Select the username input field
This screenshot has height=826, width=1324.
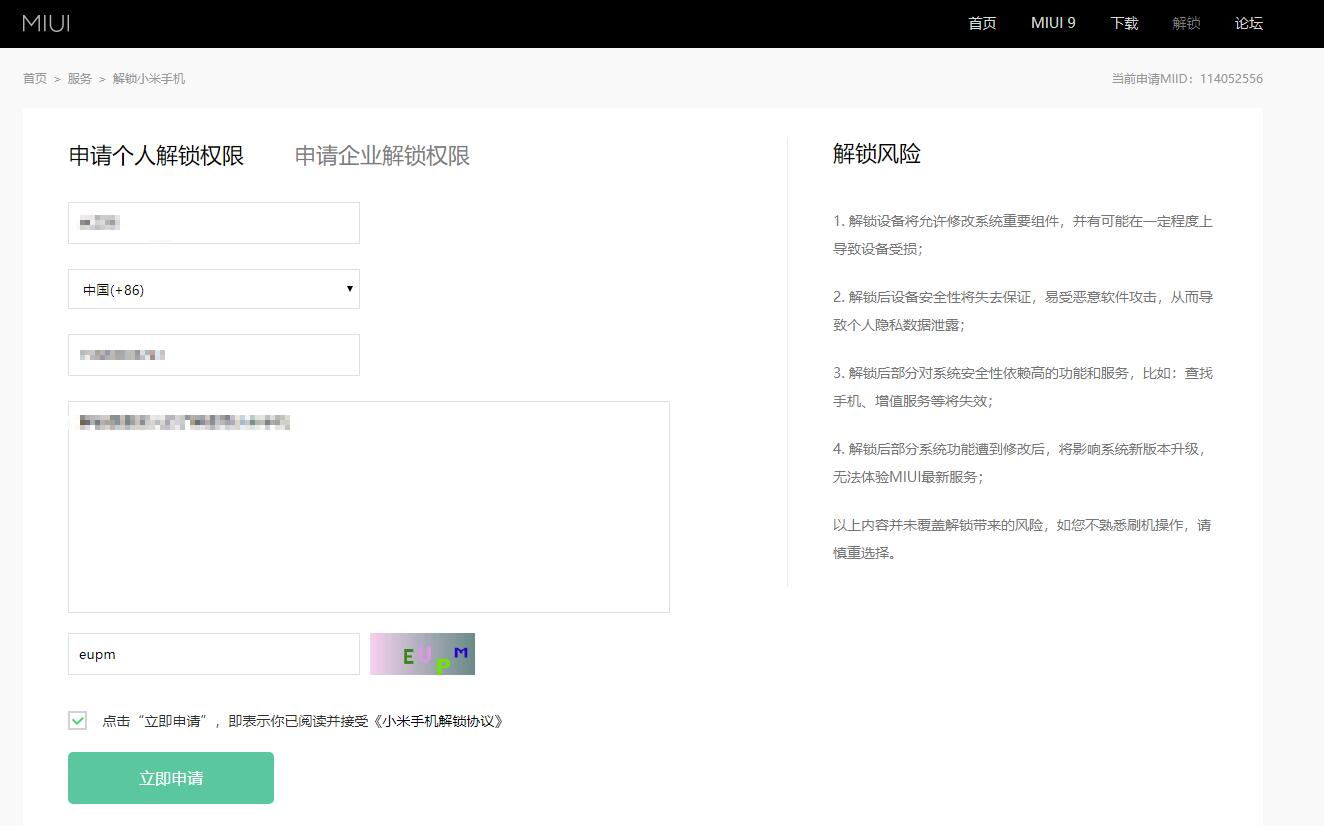coord(213,222)
